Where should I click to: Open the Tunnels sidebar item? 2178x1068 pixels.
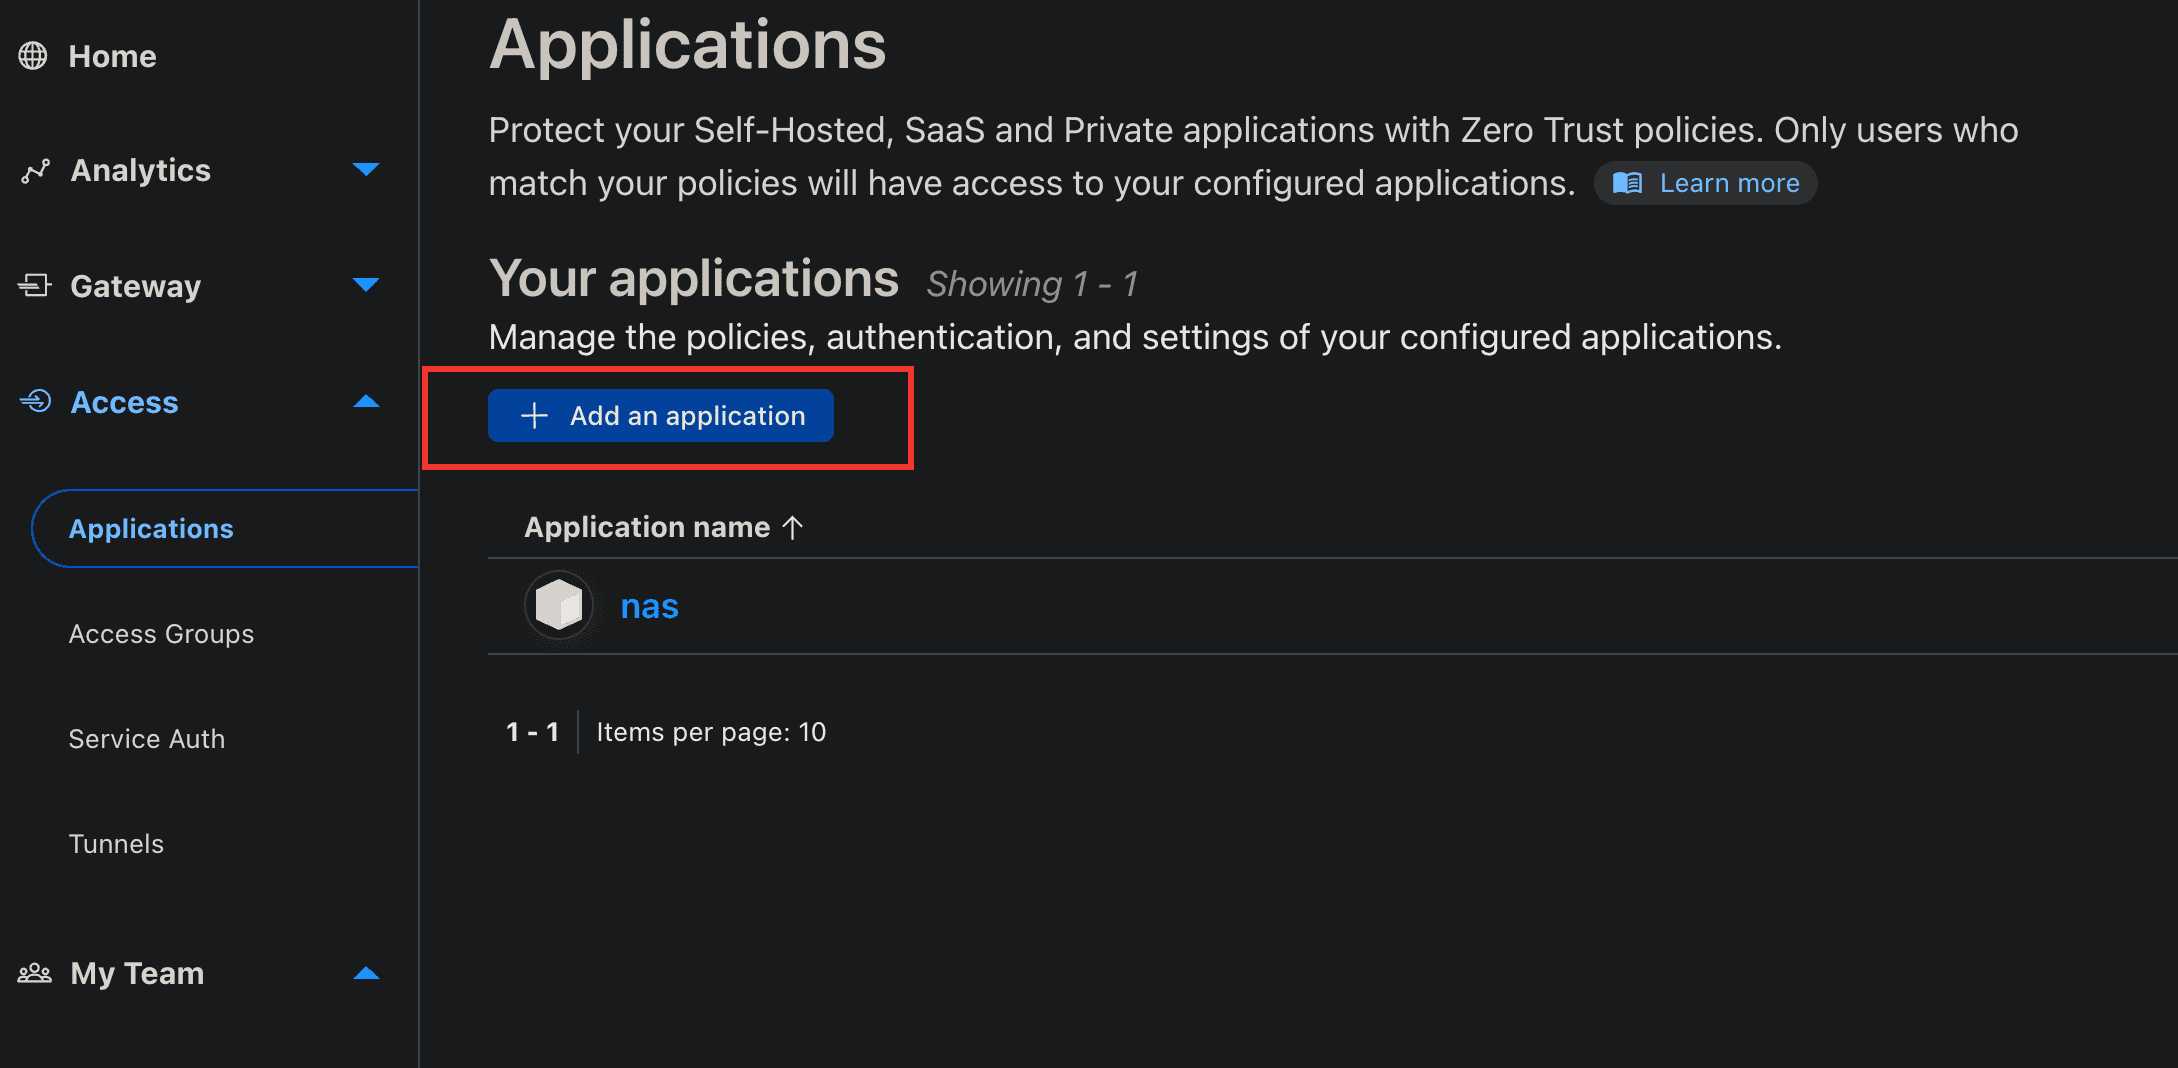point(116,844)
